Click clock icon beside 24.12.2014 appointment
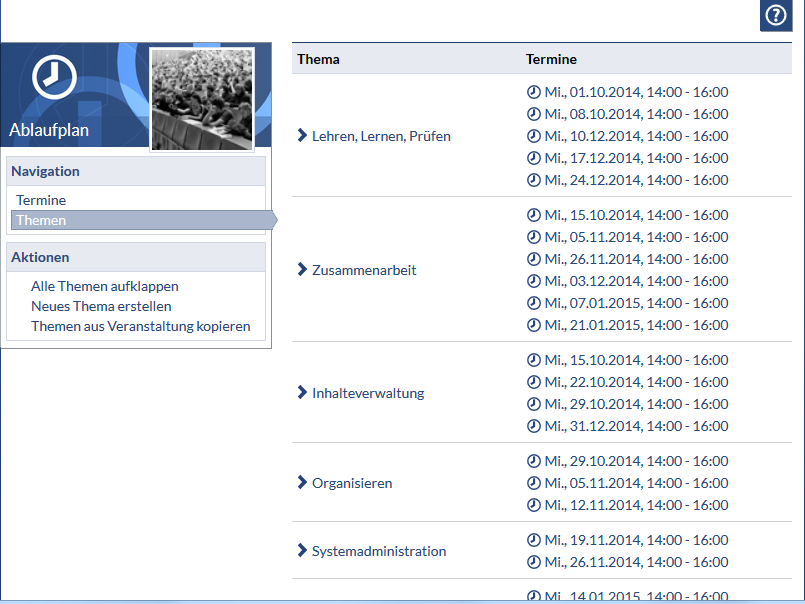805x604 pixels. [533, 180]
